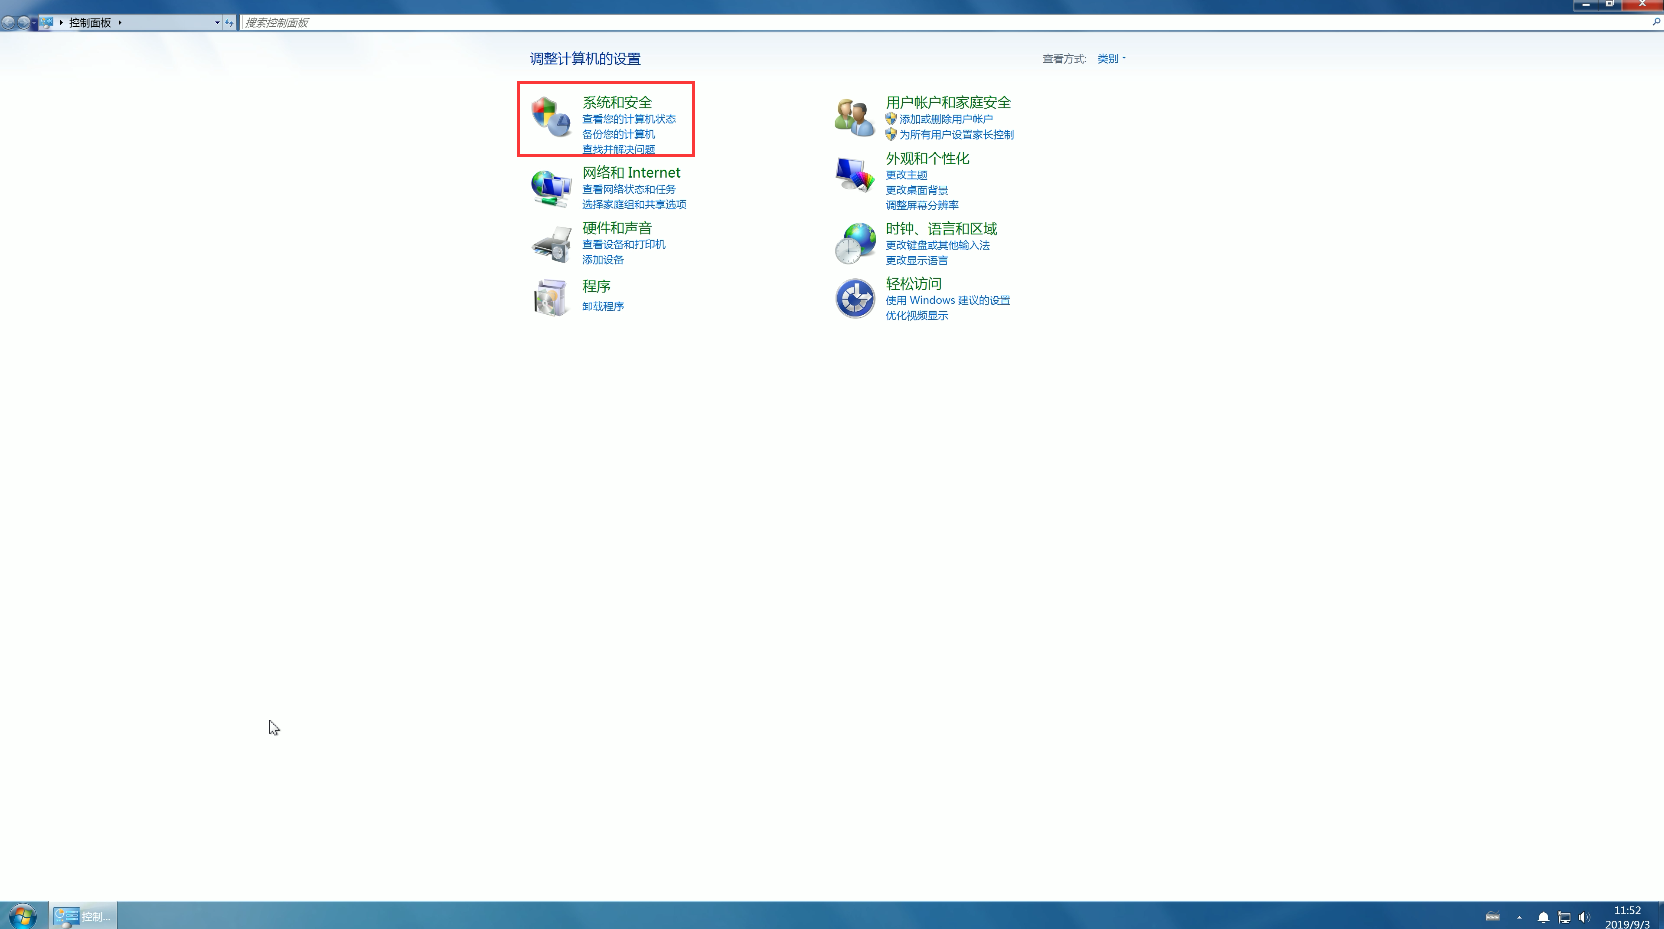
Task: Open 为所有用户设置家长控制 link
Action: pos(956,134)
